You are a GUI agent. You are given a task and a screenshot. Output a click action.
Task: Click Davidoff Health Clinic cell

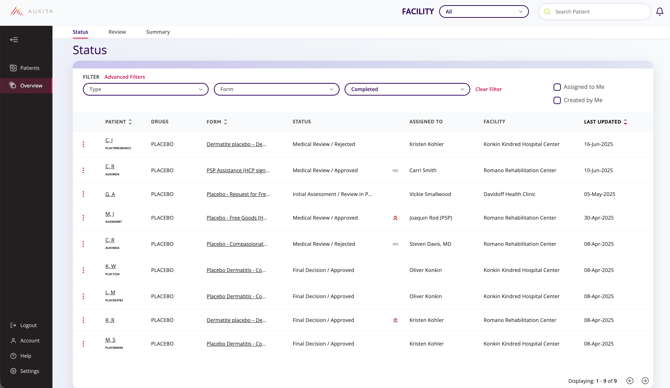pos(509,194)
